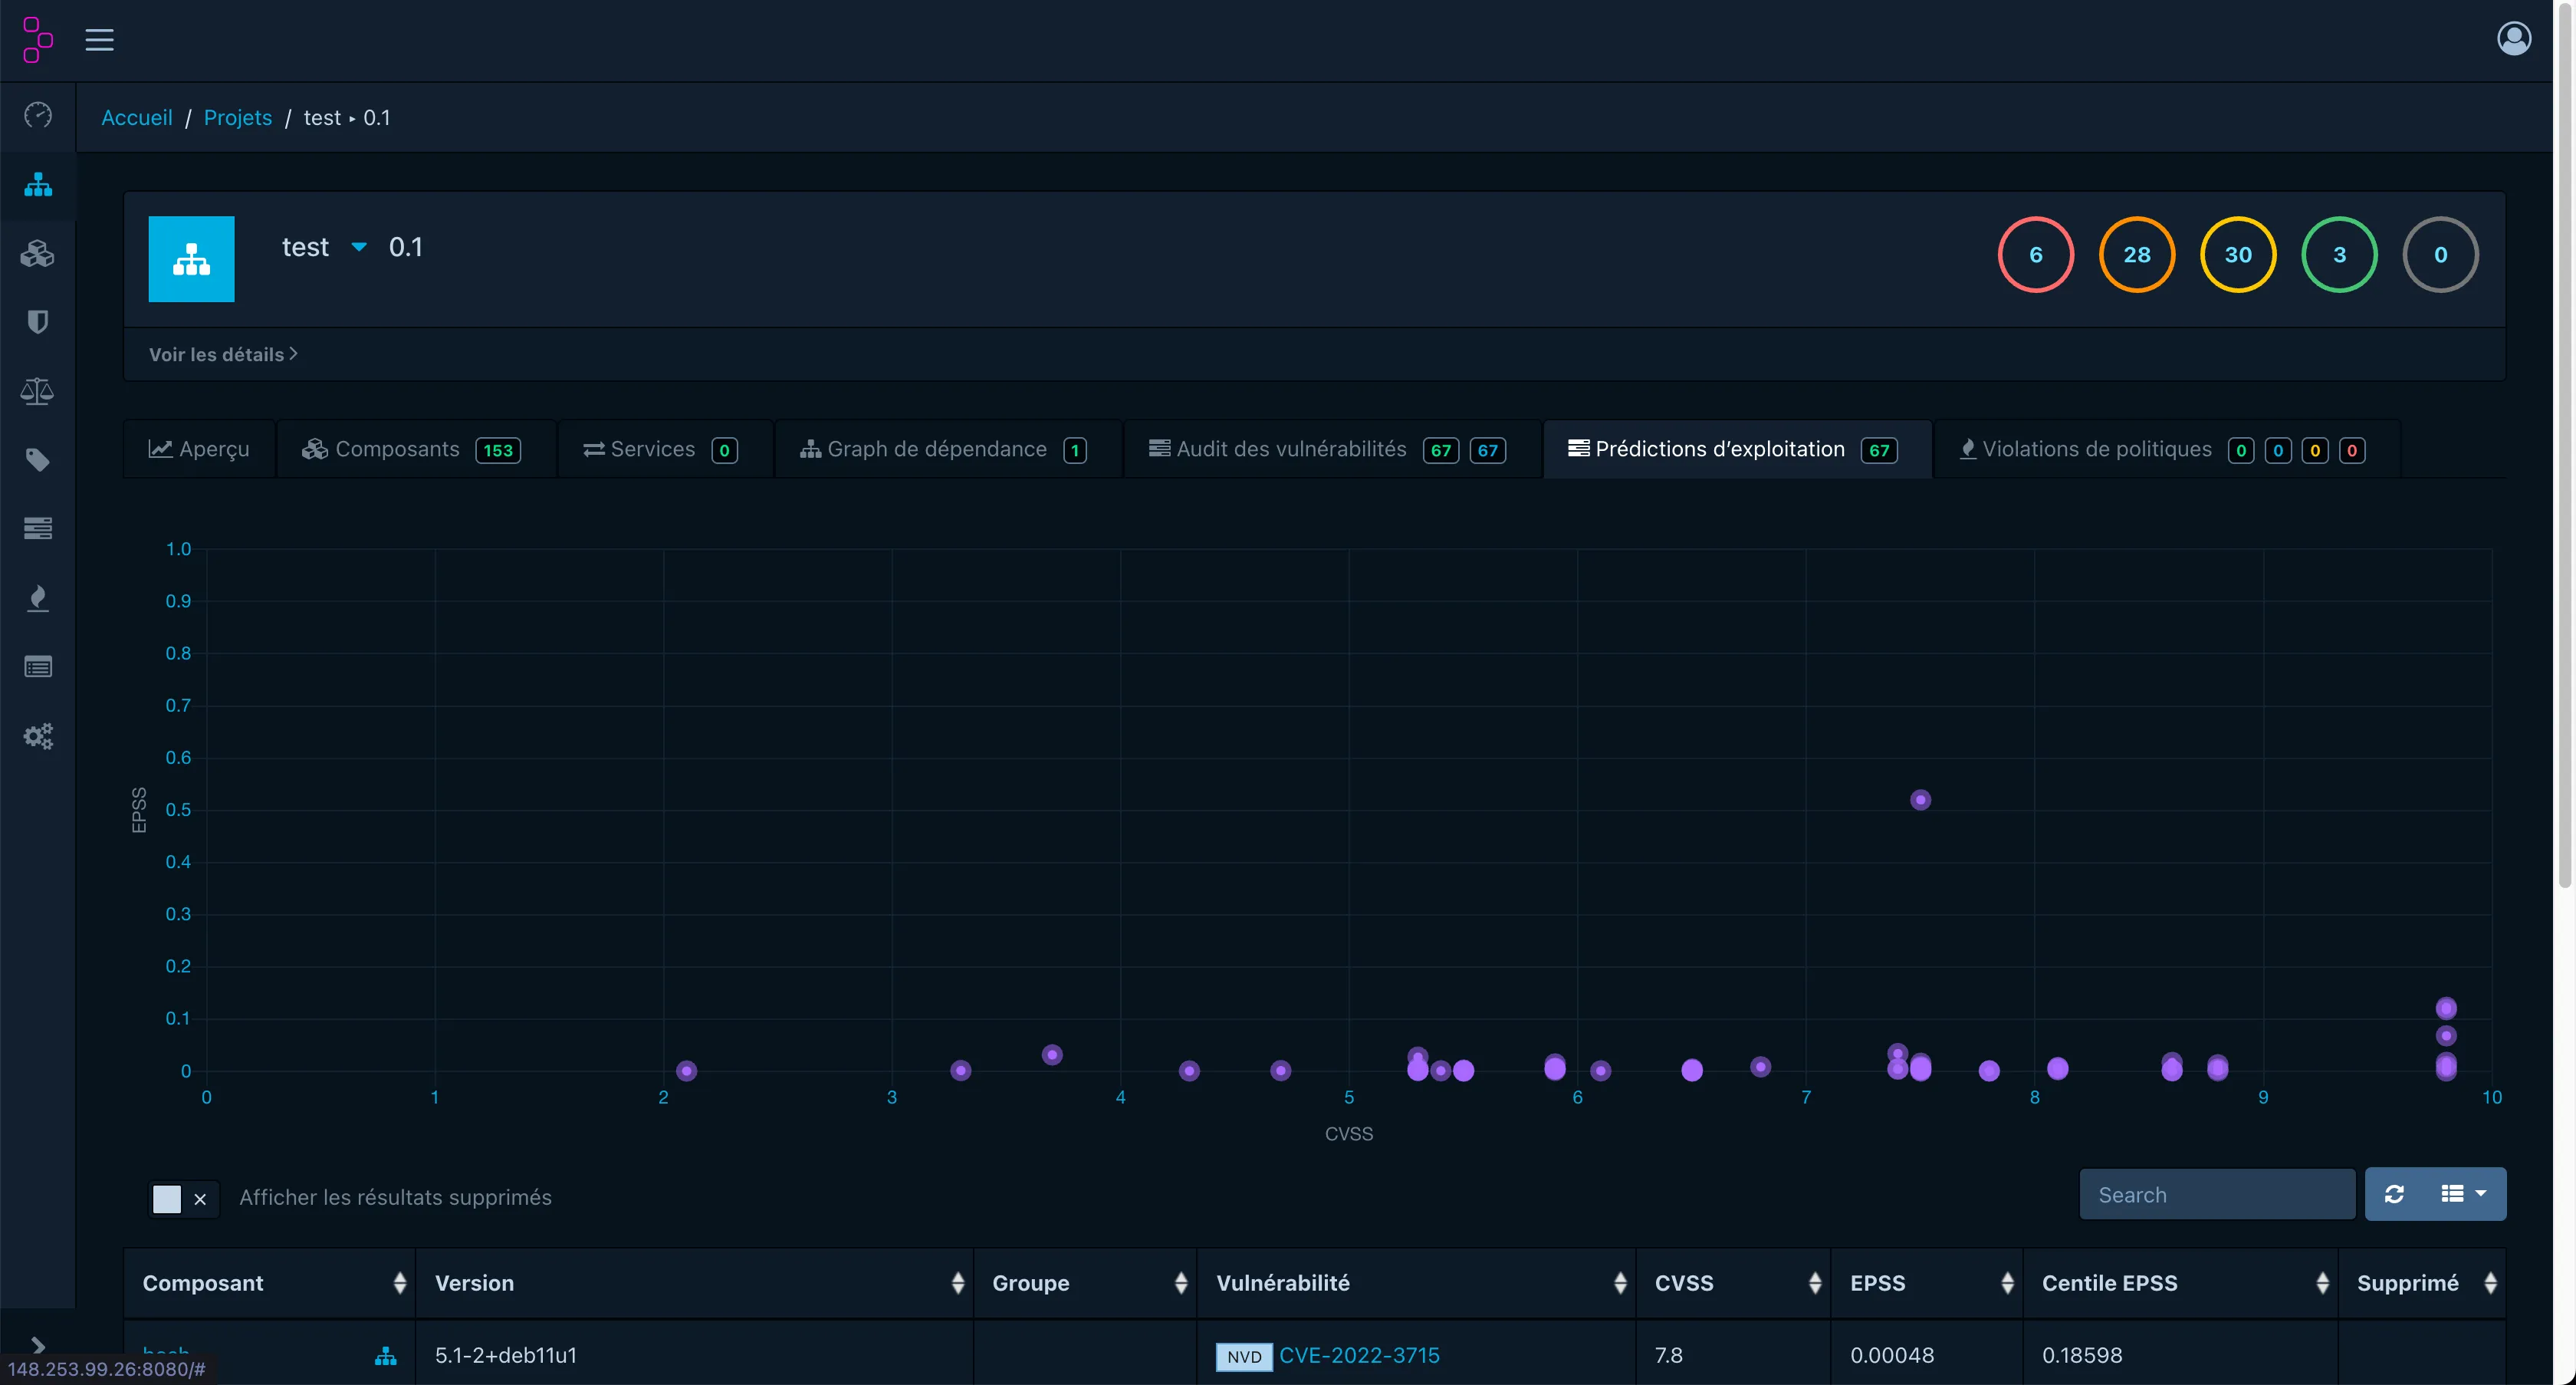Expand the hamburger navigation menu
The width and height of the screenshot is (2576, 1385).
click(x=99, y=40)
